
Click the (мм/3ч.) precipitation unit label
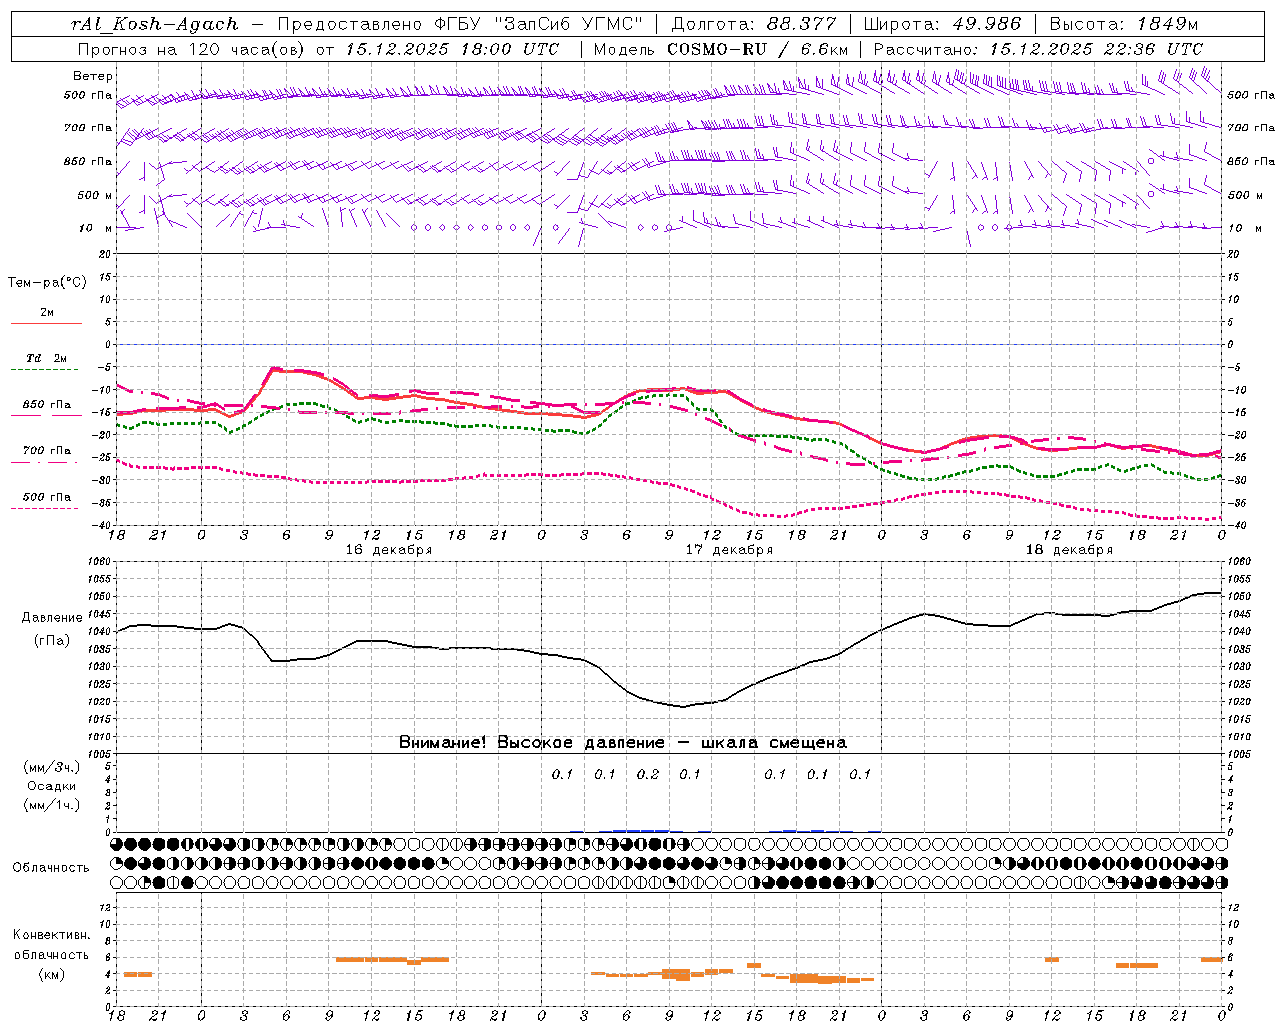point(52,767)
